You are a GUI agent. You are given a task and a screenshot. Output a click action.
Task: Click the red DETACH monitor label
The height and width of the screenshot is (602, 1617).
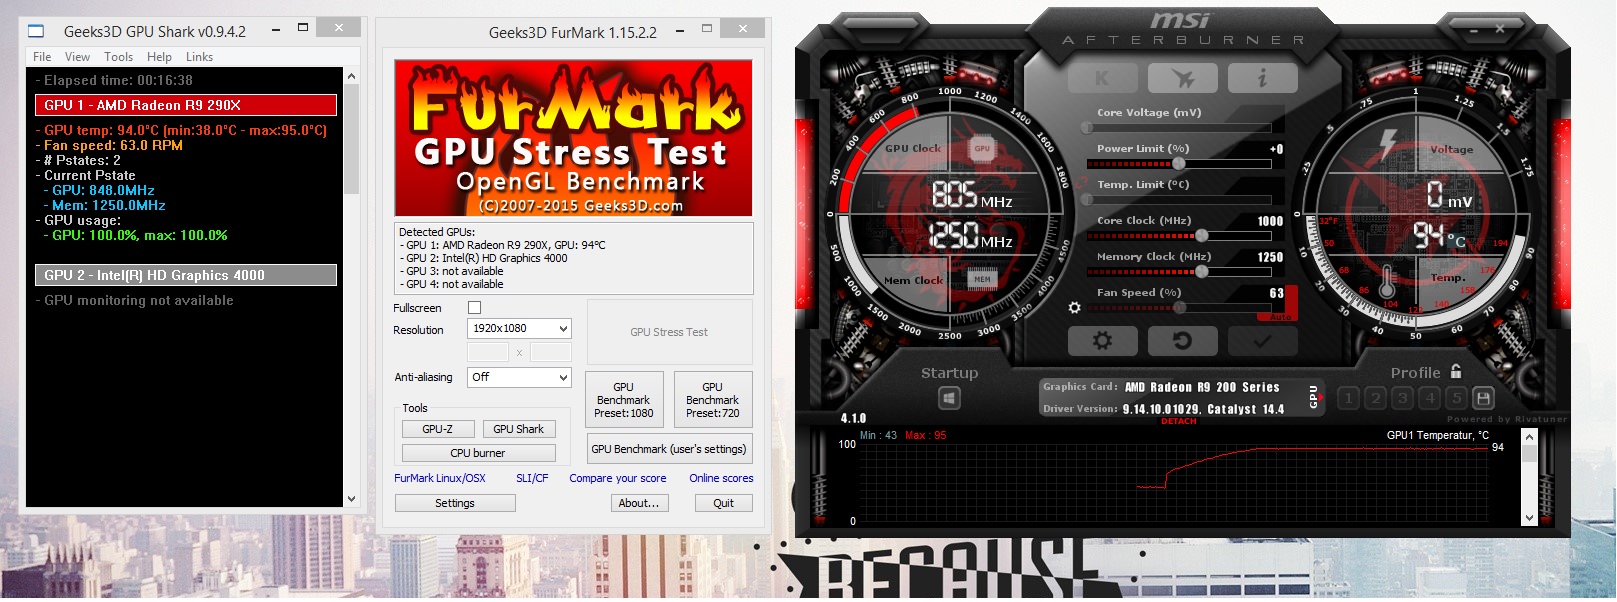(1178, 421)
